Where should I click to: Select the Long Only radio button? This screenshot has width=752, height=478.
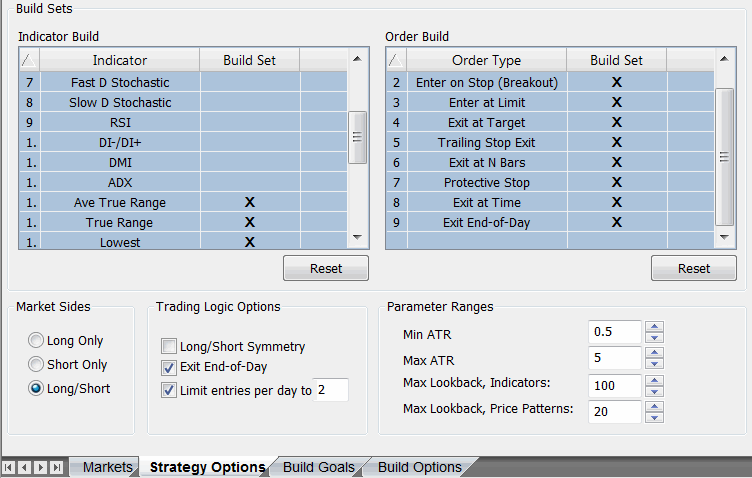click(37, 341)
